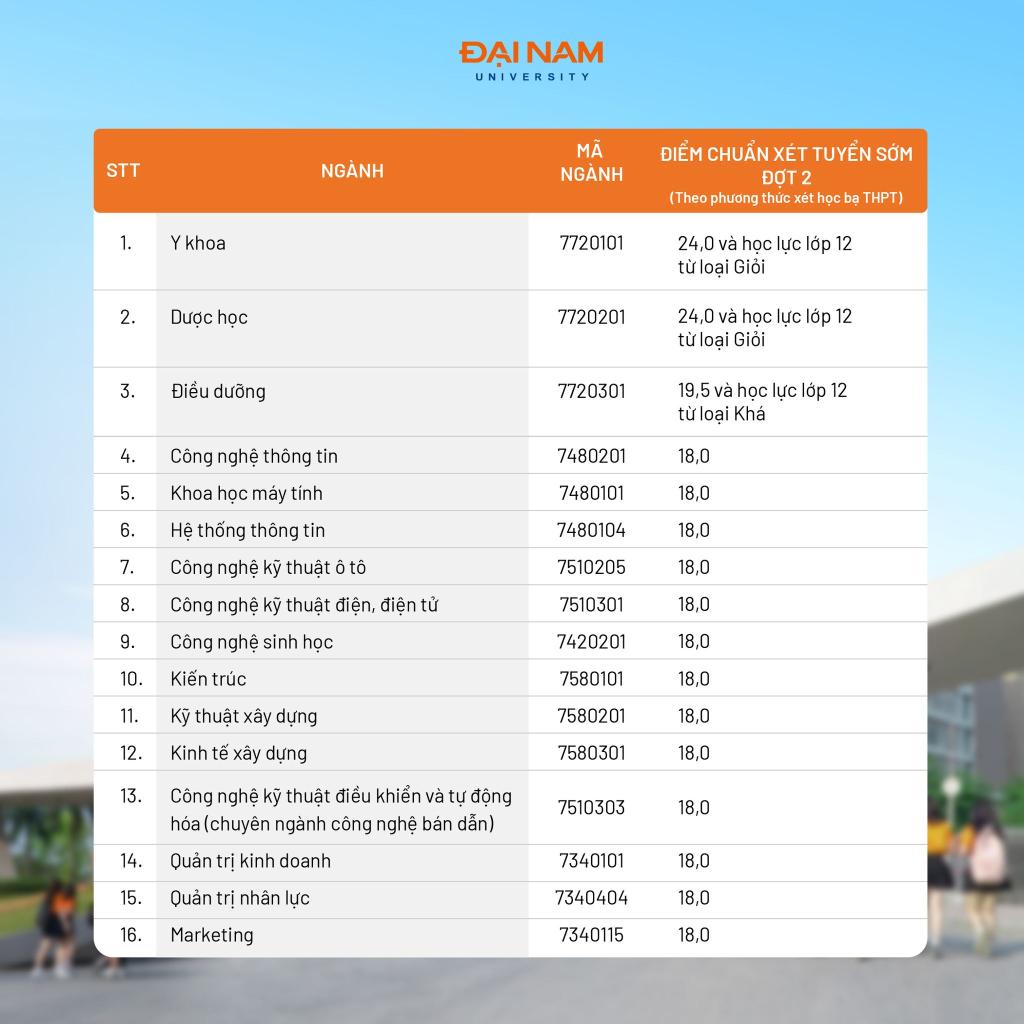This screenshot has width=1024, height=1024.
Task: Click major code 7580101
Action: point(591,679)
